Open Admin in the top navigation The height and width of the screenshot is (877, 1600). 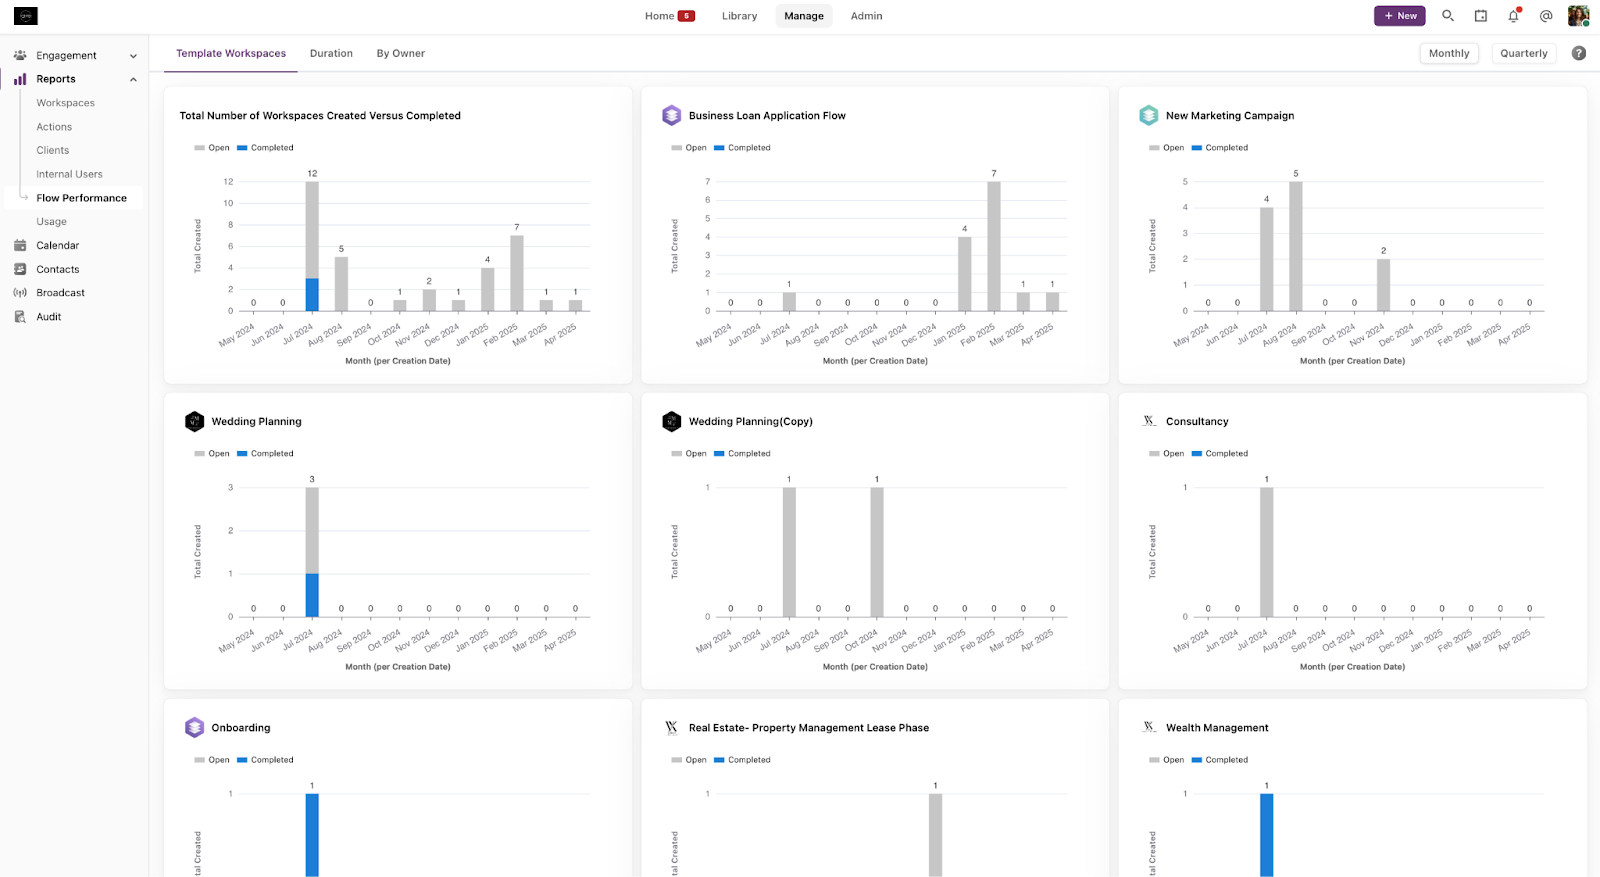[867, 16]
